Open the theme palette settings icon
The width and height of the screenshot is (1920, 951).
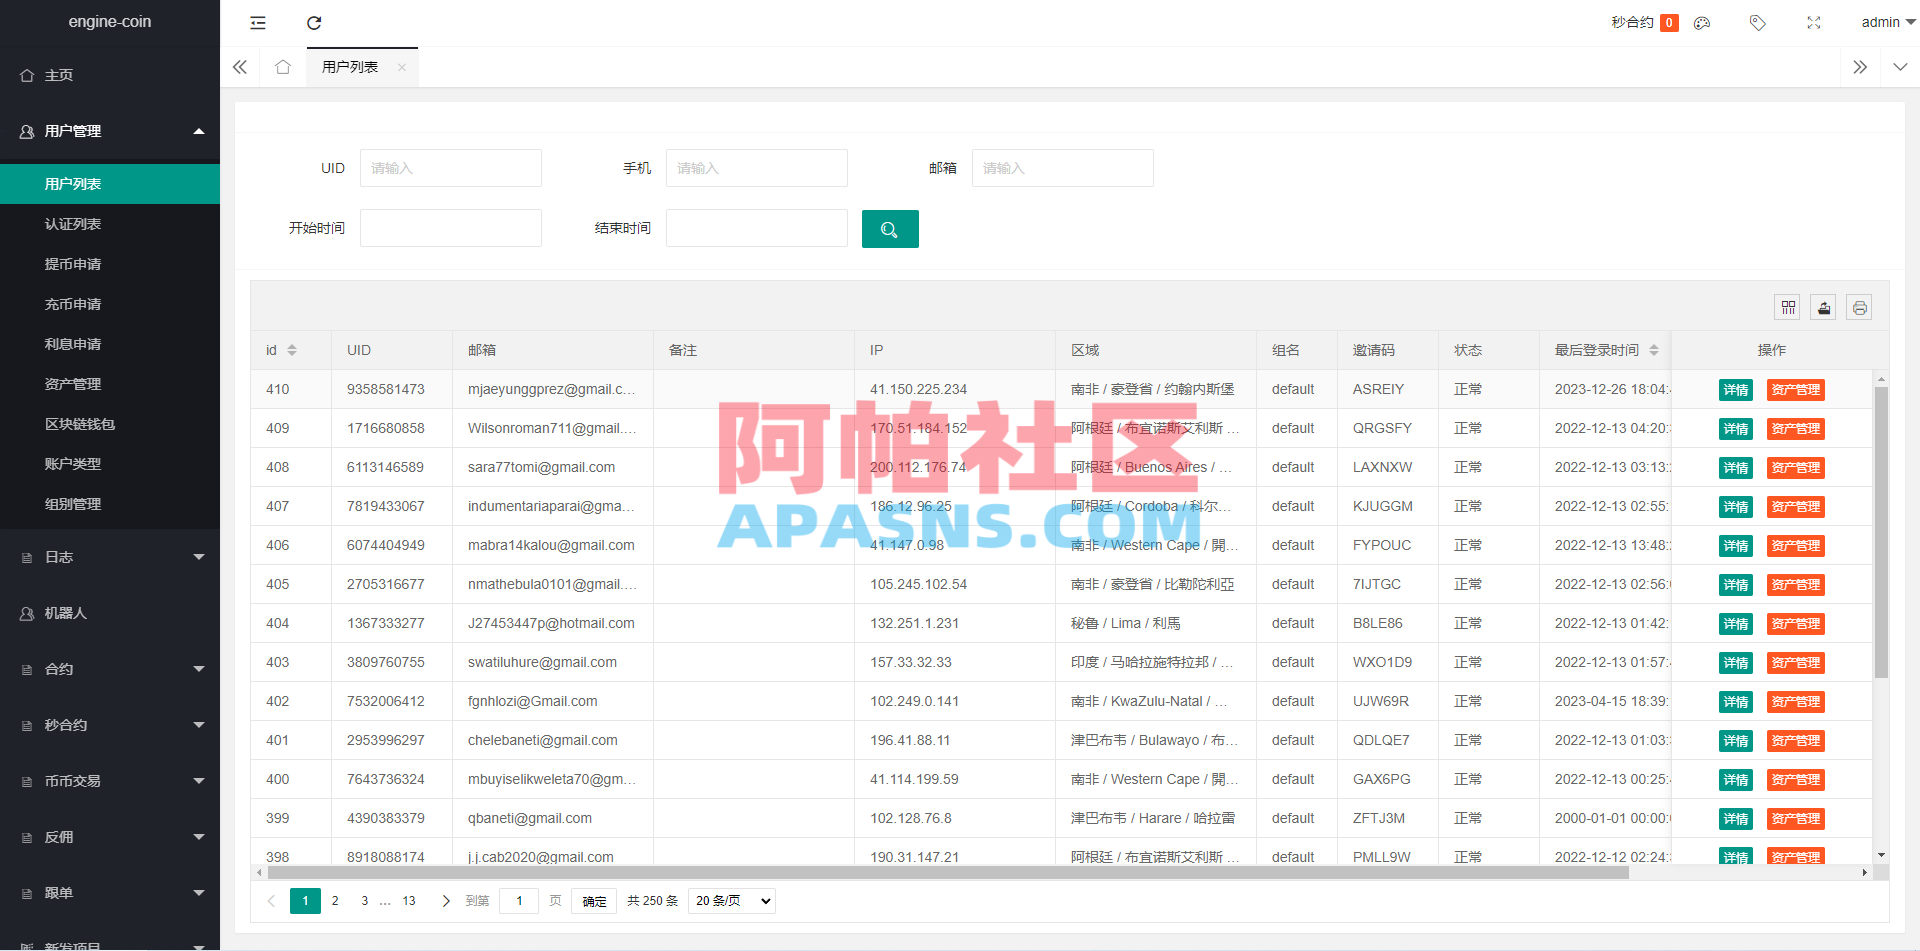coord(1701,22)
